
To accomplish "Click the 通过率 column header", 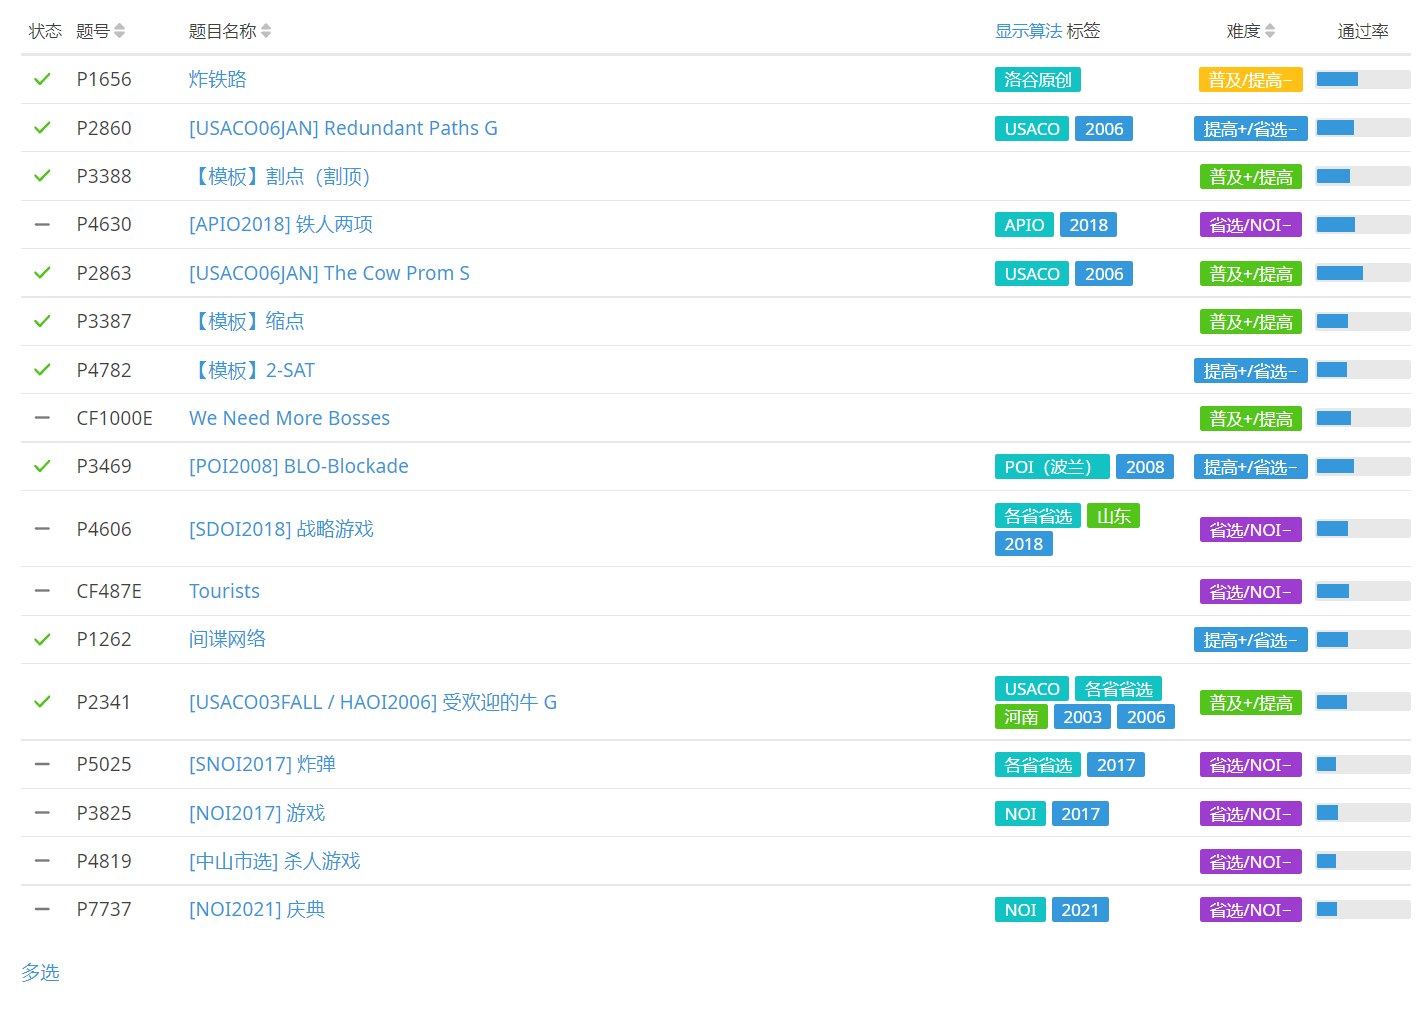I will (x=1362, y=31).
